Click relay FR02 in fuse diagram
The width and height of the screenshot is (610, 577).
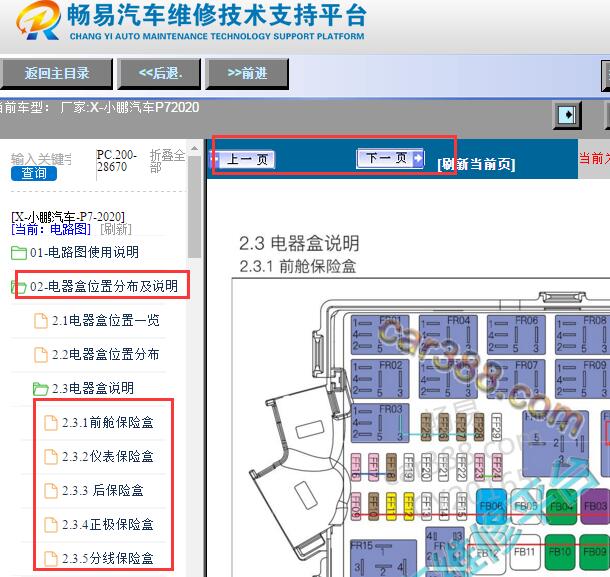click(380, 379)
